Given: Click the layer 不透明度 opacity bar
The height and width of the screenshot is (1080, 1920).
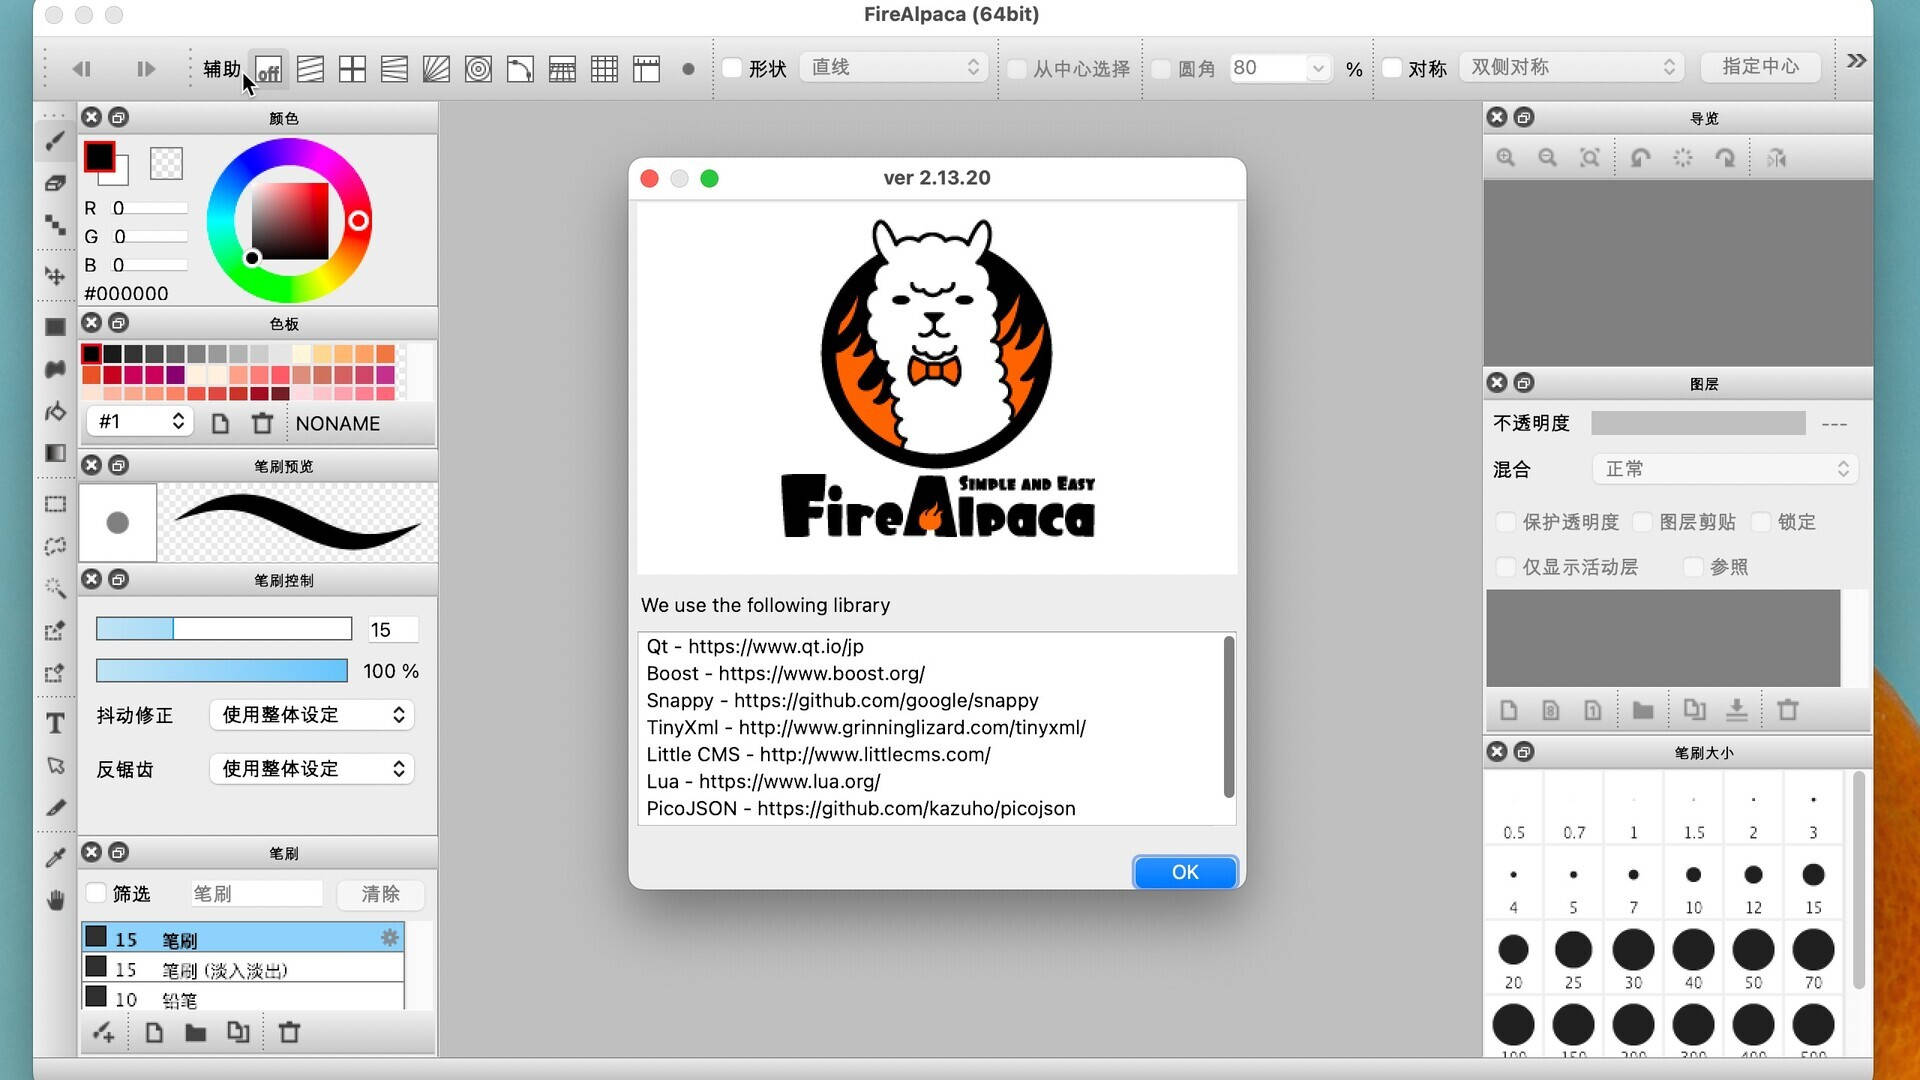Looking at the screenshot, I should [x=1698, y=423].
